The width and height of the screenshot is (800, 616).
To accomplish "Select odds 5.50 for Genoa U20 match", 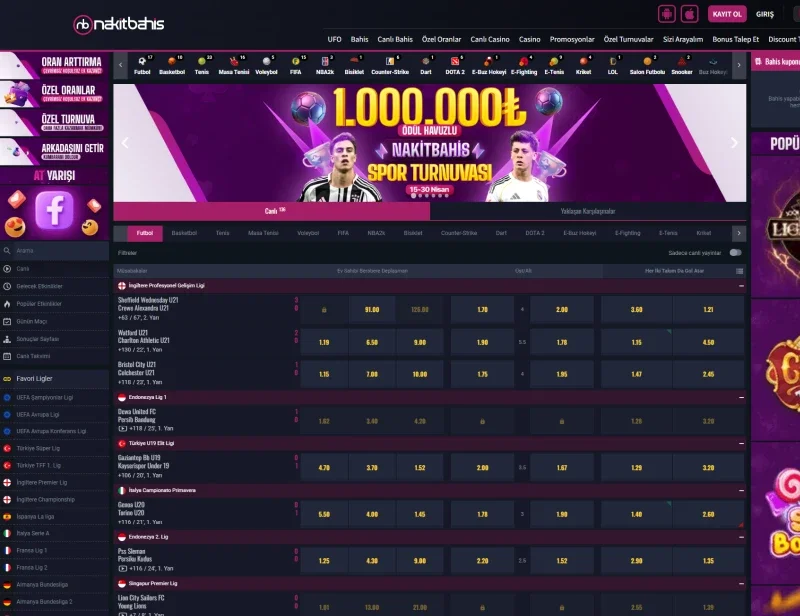I will pos(324,514).
